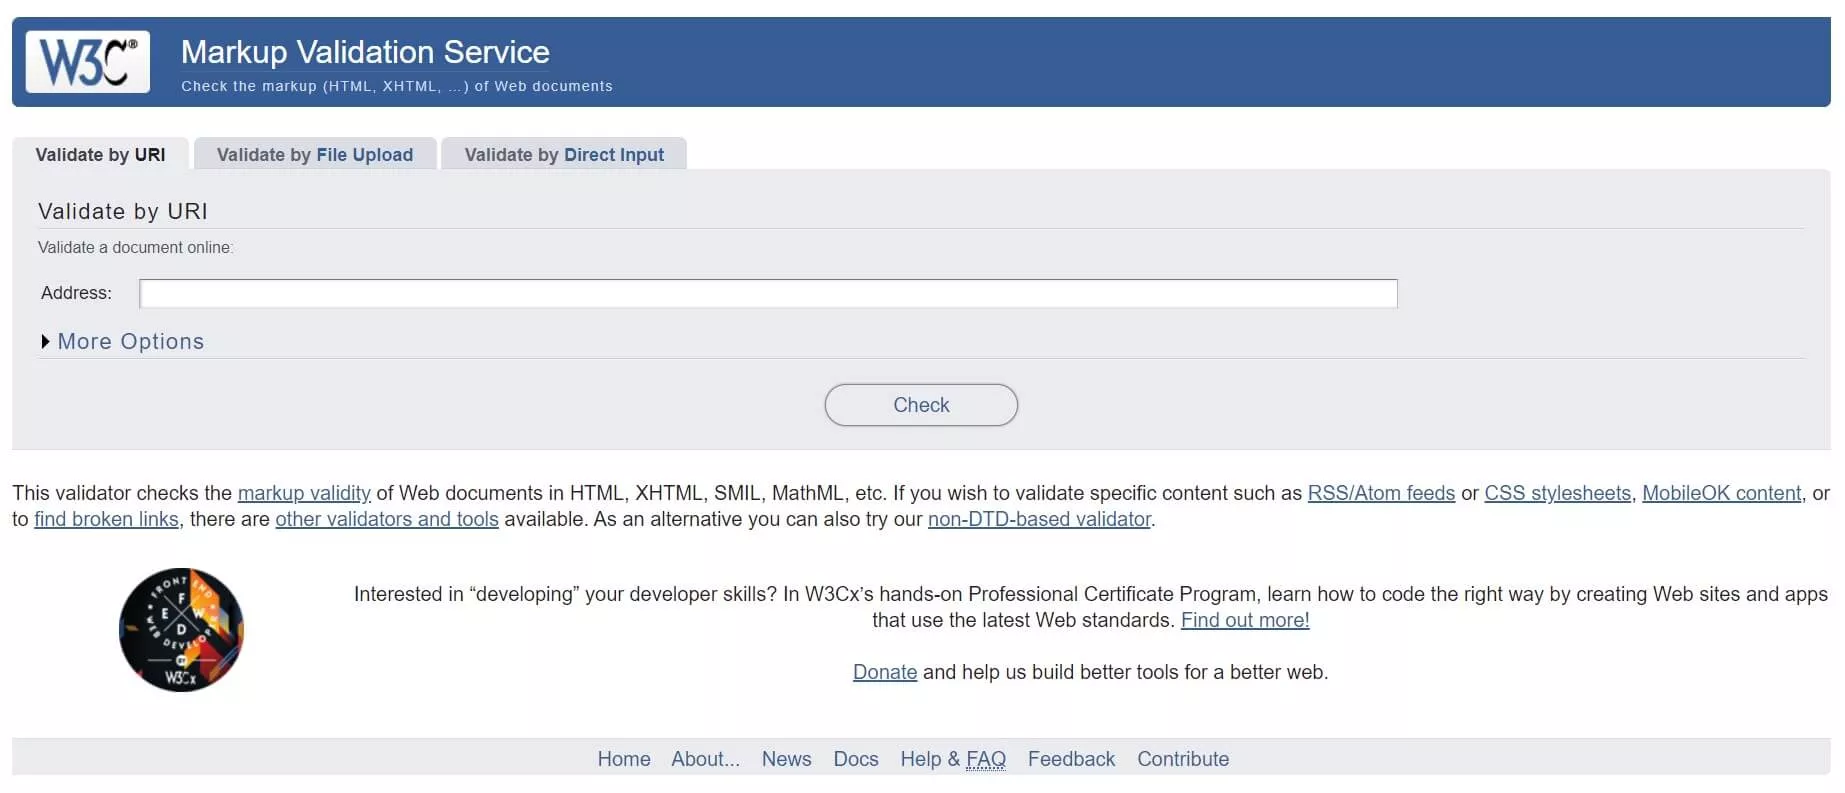This screenshot has height=793, width=1845.
Task: Click 'Validate a document online:' text
Action: coord(136,247)
